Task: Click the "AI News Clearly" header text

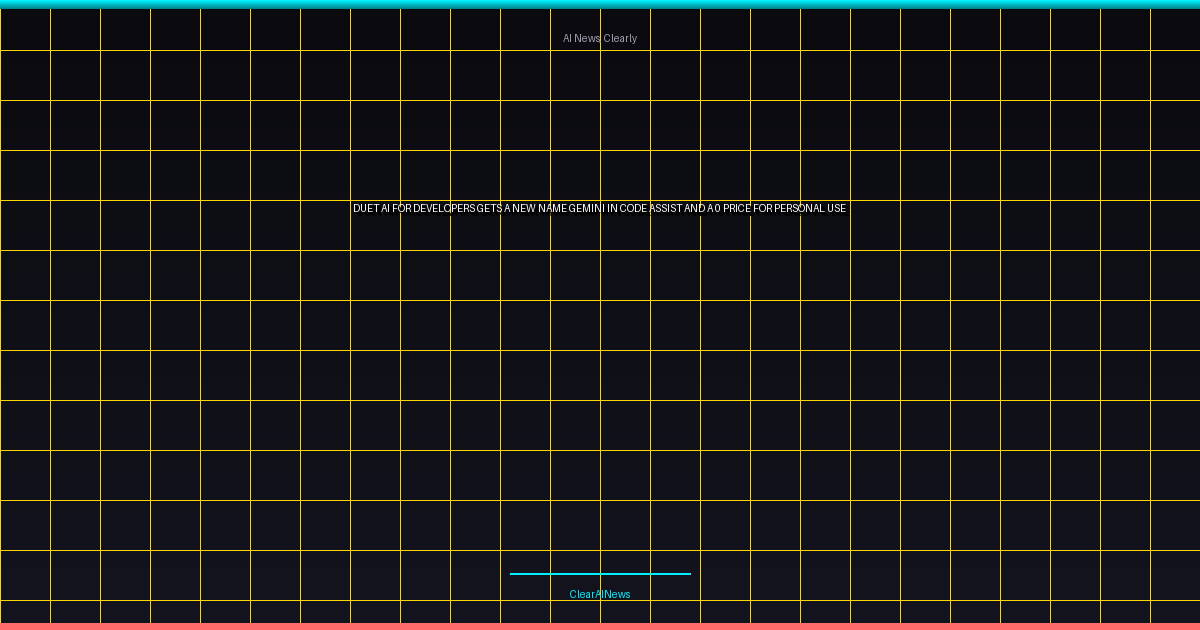Action: click(600, 39)
